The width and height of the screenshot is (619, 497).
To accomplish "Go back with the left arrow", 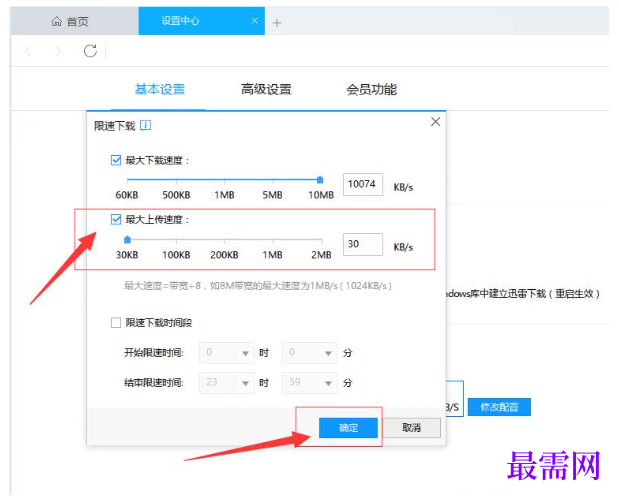I will [28, 51].
